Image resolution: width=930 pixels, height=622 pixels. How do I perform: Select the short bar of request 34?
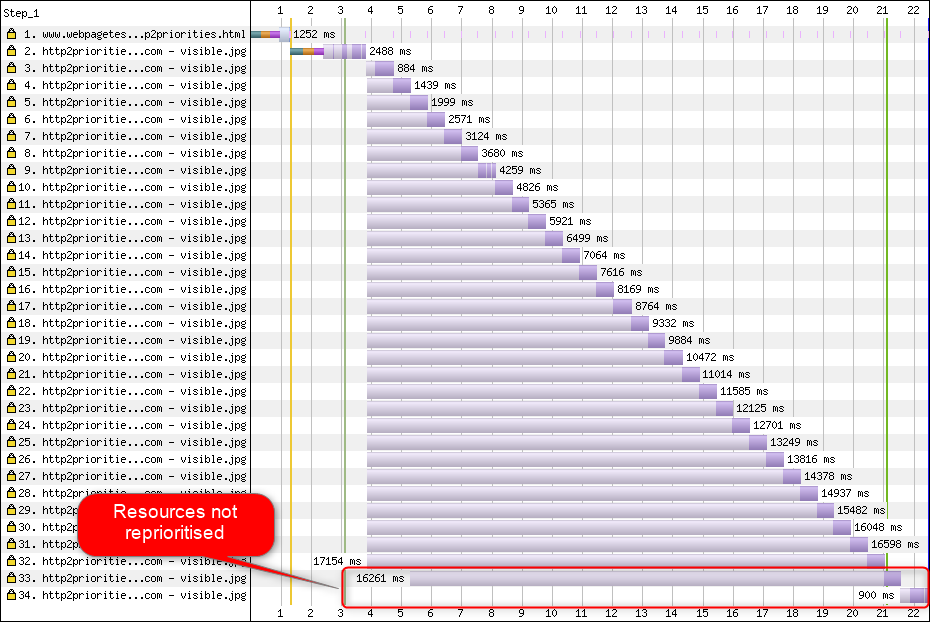click(913, 595)
